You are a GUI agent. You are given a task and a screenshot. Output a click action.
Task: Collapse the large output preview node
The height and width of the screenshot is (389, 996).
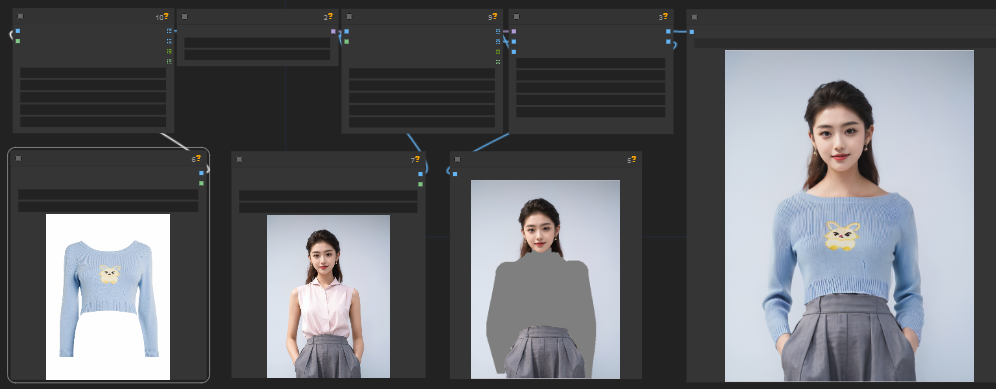(x=694, y=17)
